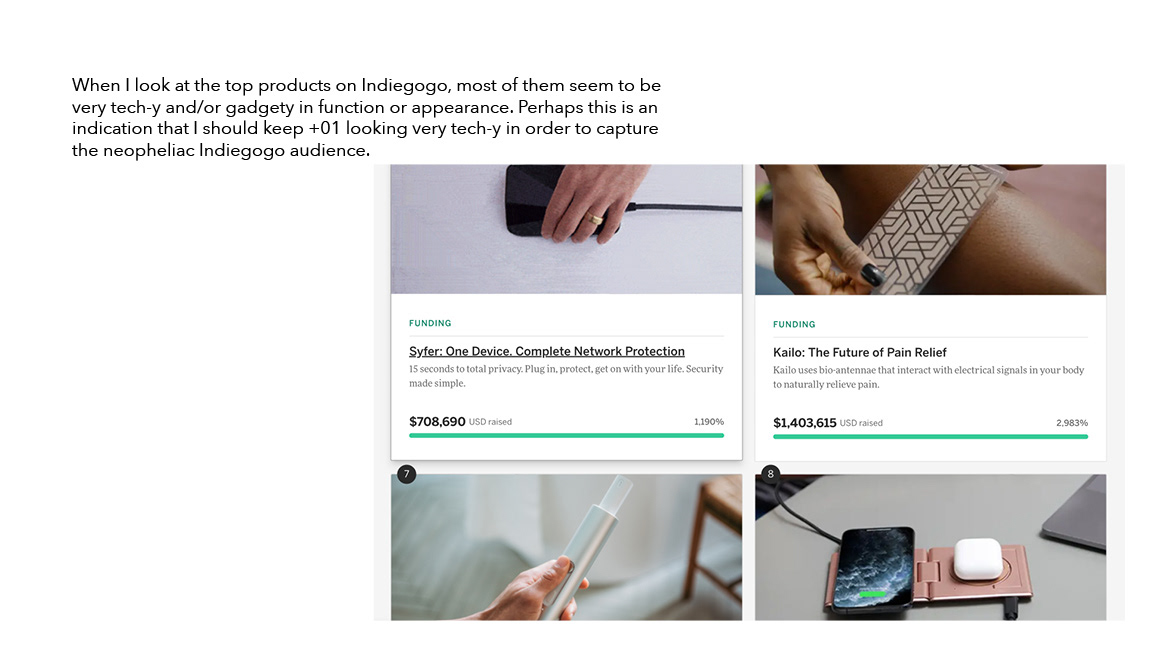The height and width of the screenshot is (648, 1152).
Task: Click the Kailo funding progress bar
Action: pos(930,437)
